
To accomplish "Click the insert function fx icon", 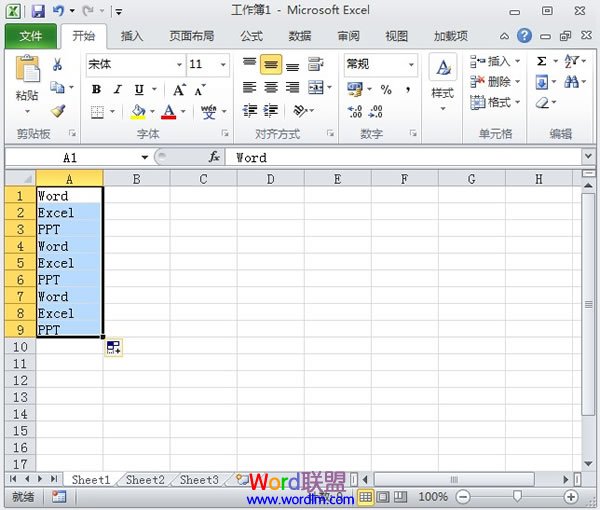I will pyautogui.click(x=214, y=157).
